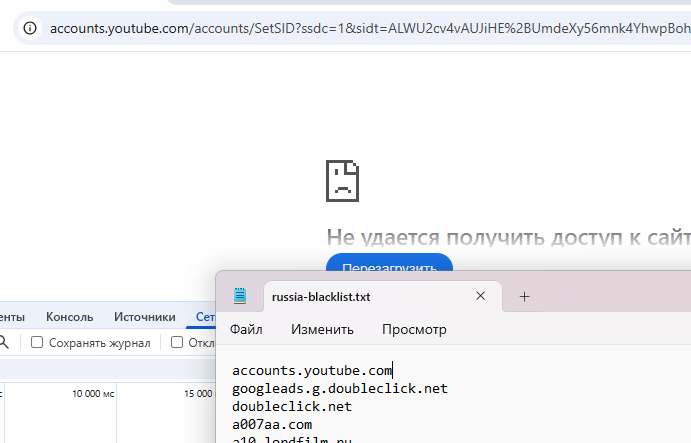The width and height of the screenshot is (691, 443).
Task: Enable the Сохранять журнал checkbox
Action: (x=37, y=342)
